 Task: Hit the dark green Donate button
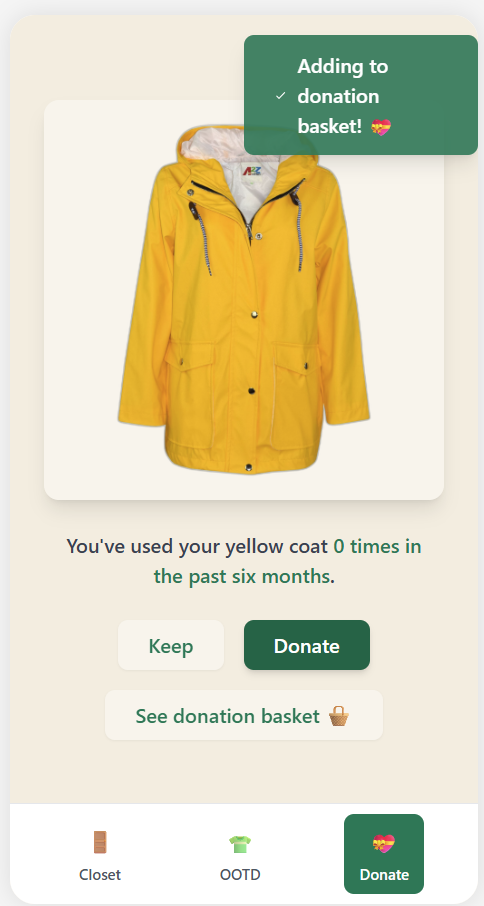click(x=307, y=645)
